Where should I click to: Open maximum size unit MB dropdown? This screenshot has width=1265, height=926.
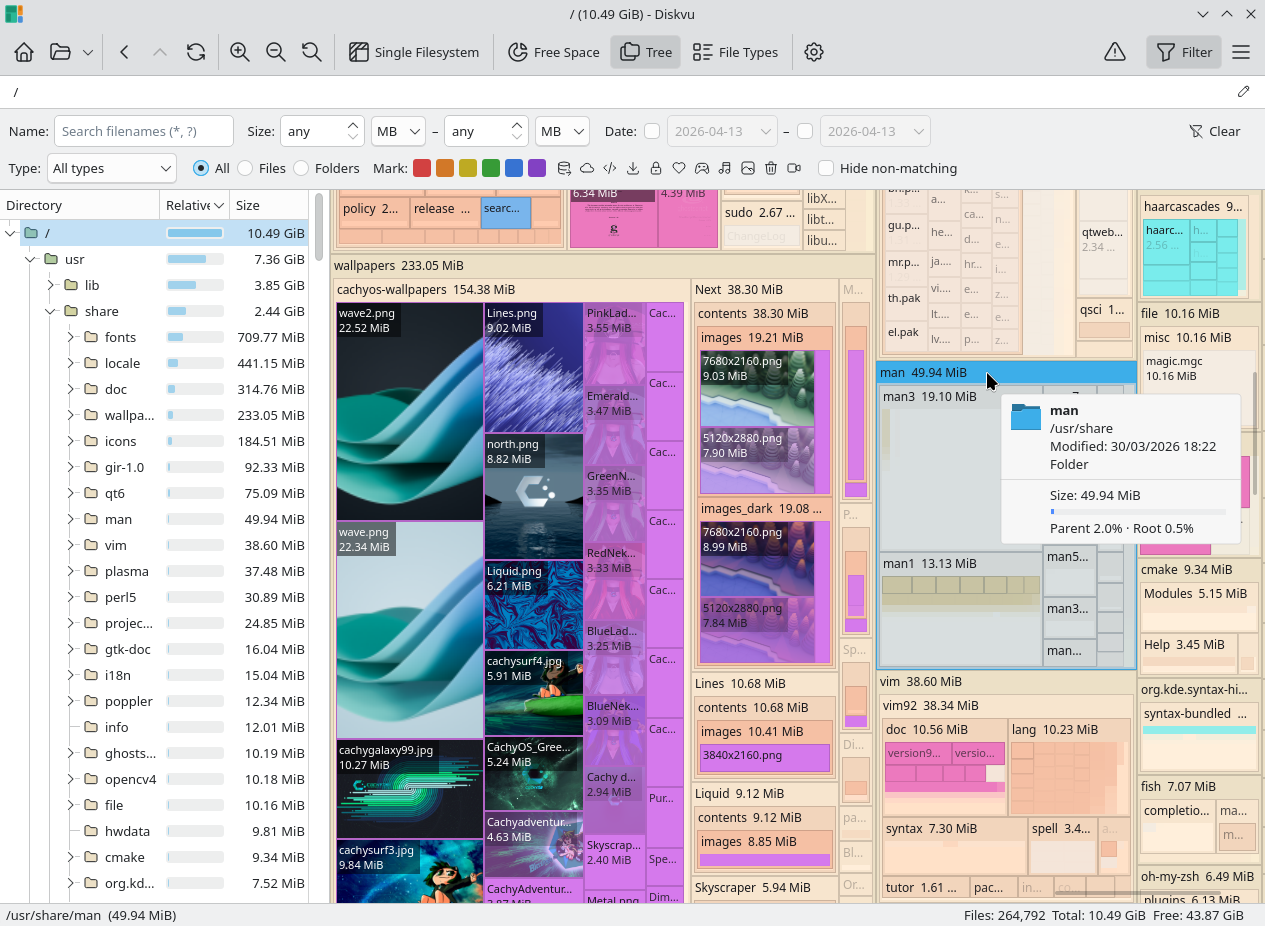coord(562,131)
